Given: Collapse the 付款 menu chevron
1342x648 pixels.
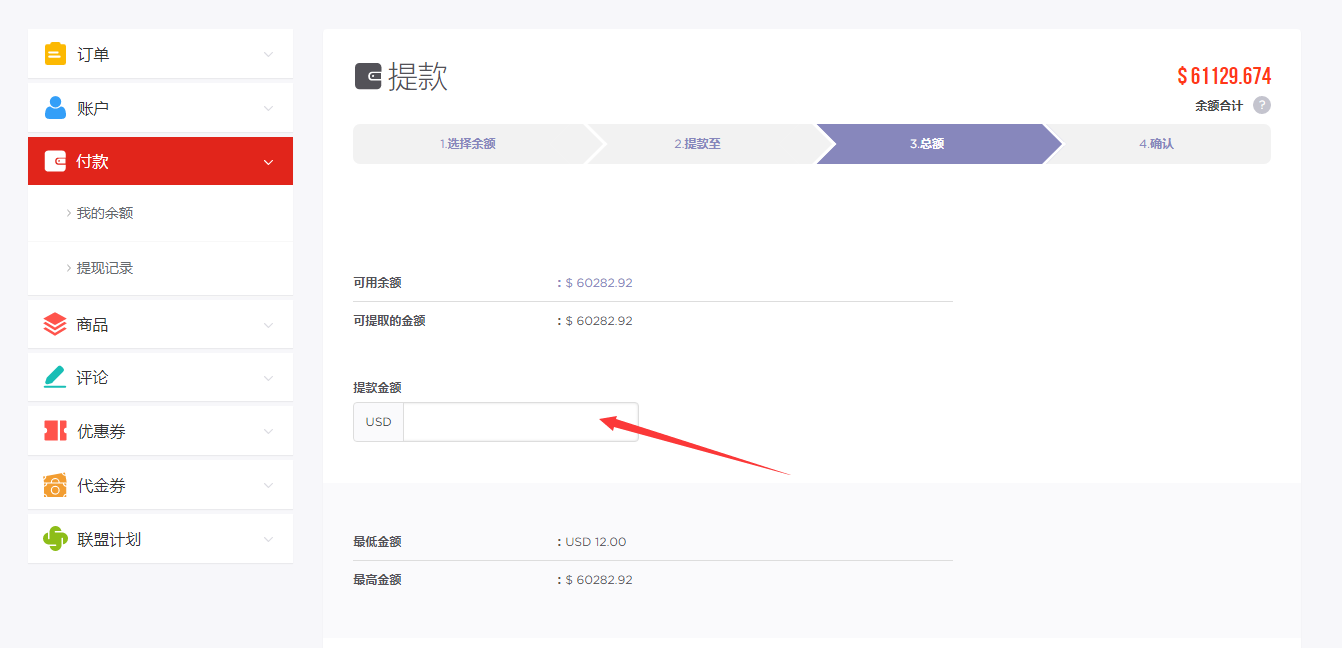Looking at the screenshot, I should [x=268, y=162].
